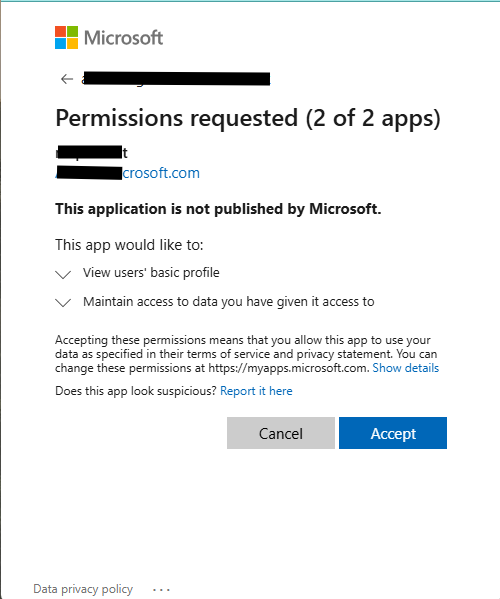Viewport: 500px width, 599px height.
Task: Open the publisher domain link ending crosoft.com
Action: pos(128,173)
